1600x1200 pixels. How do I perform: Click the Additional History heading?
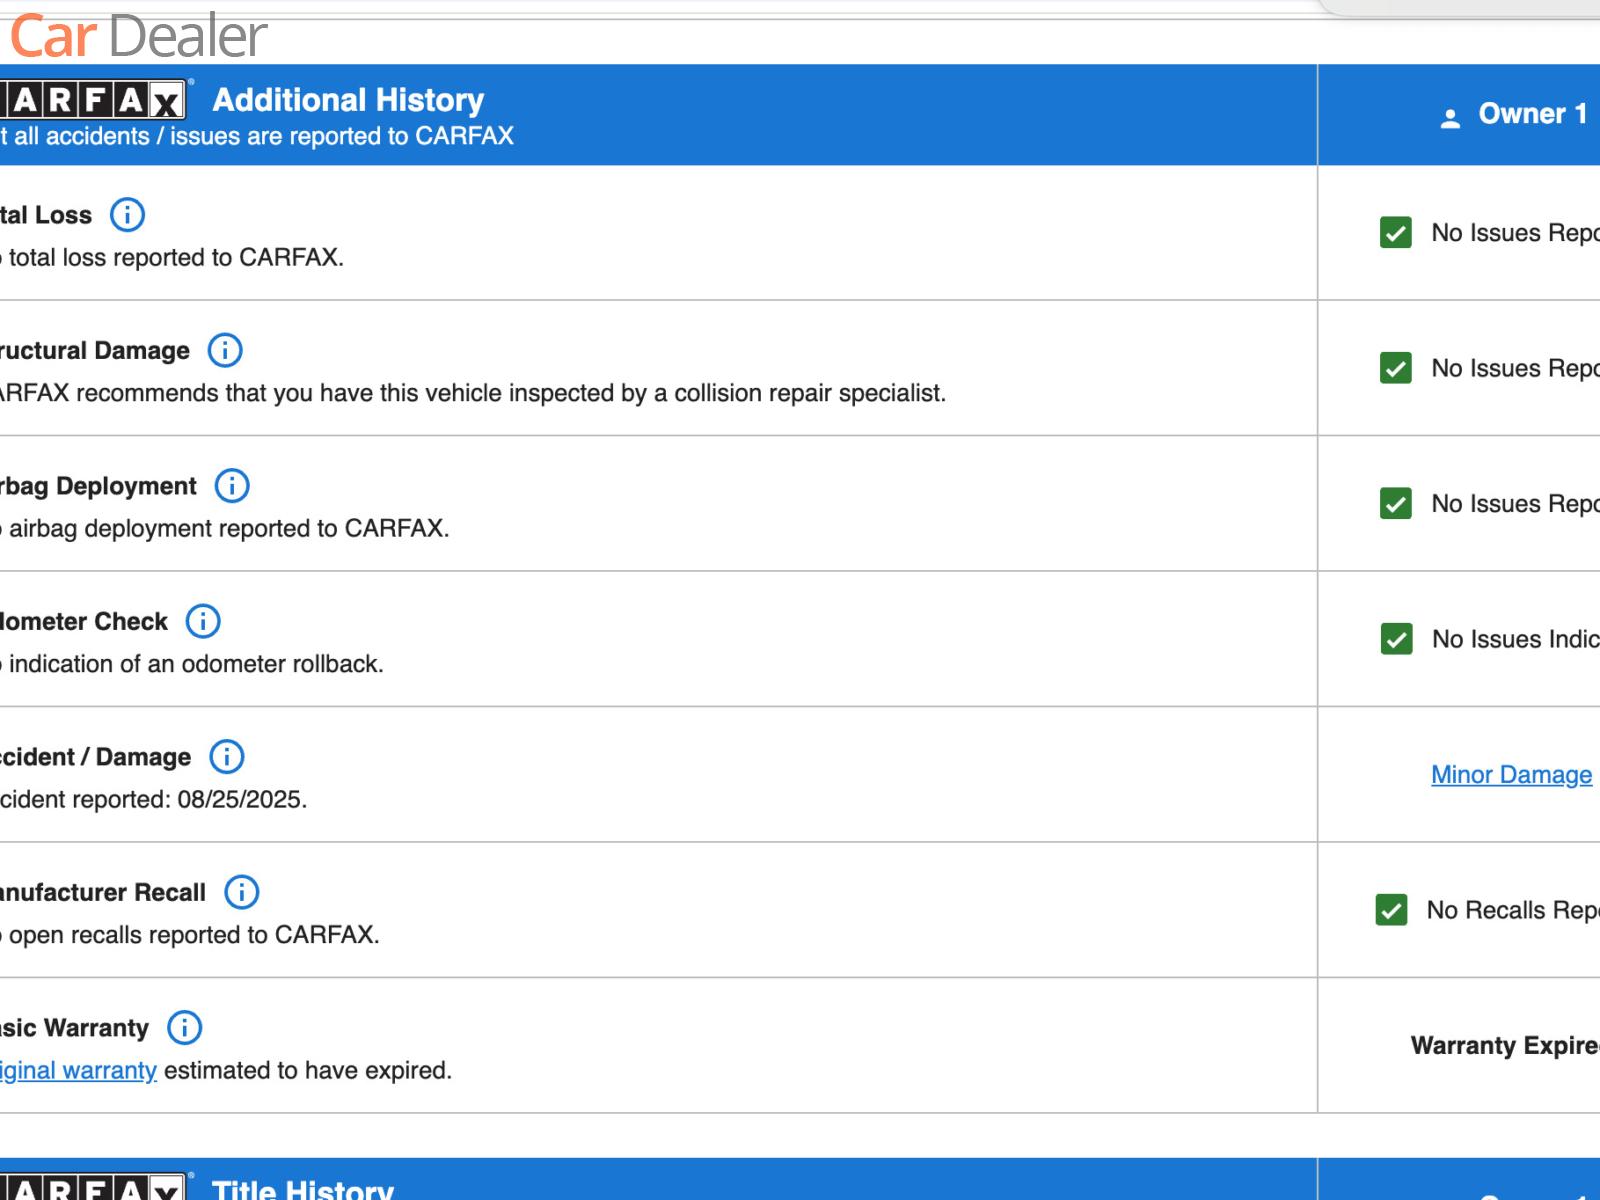click(x=348, y=100)
